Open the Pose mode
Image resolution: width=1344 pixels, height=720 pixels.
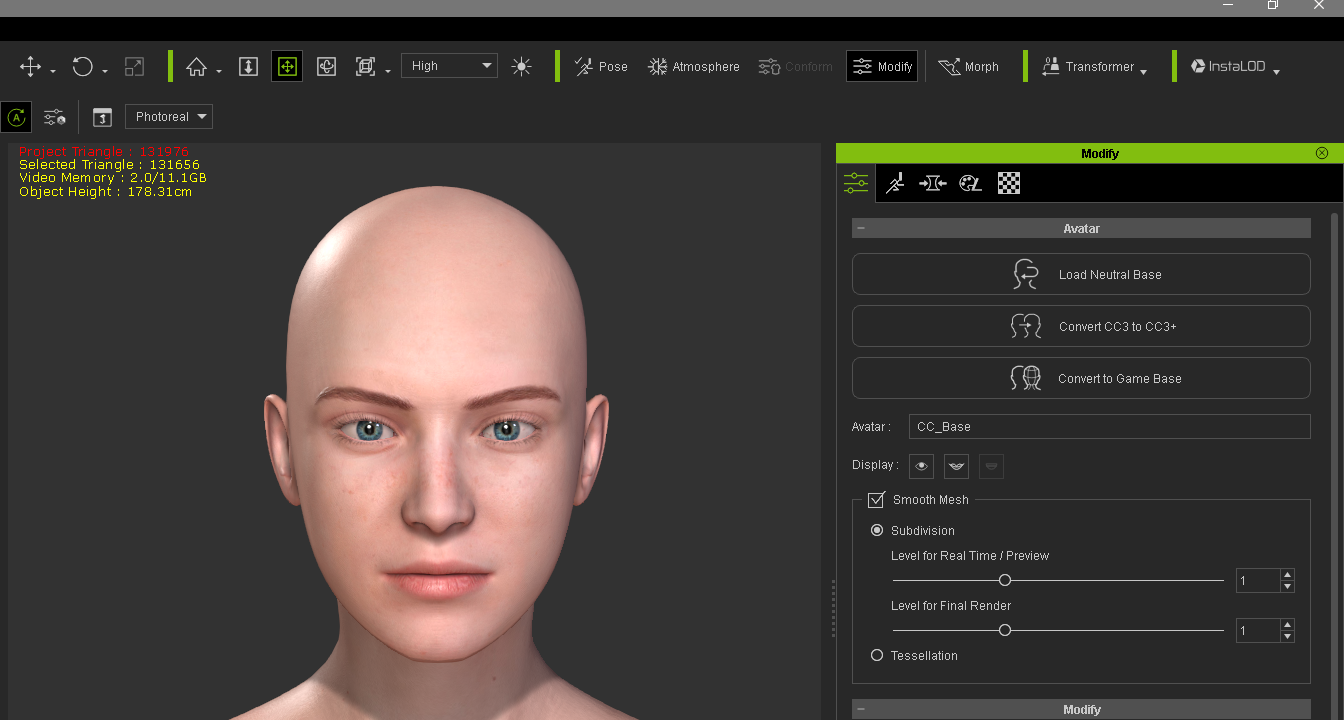tap(601, 67)
